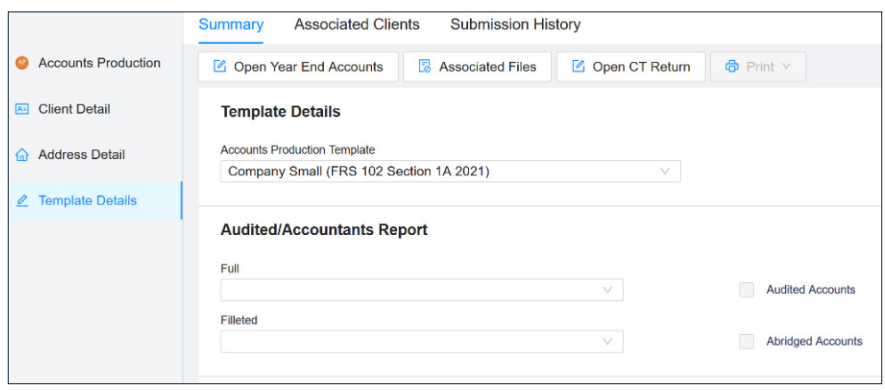This screenshot has width=885, height=390.
Task: Click the orange Accounts Production icon
Action: point(22,63)
